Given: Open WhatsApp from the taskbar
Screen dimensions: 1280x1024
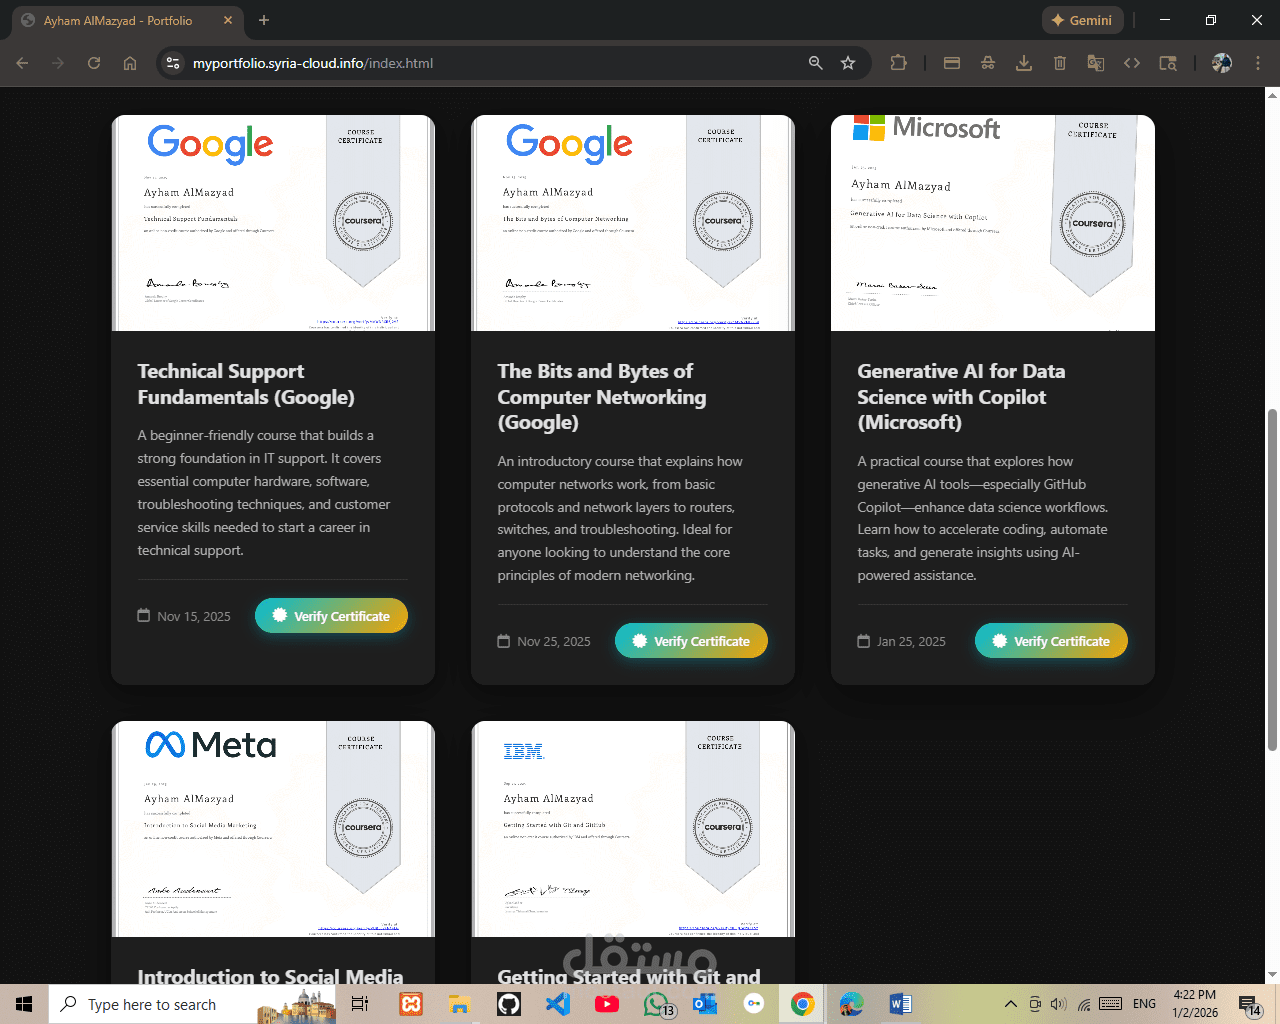Looking at the screenshot, I should (657, 1004).
